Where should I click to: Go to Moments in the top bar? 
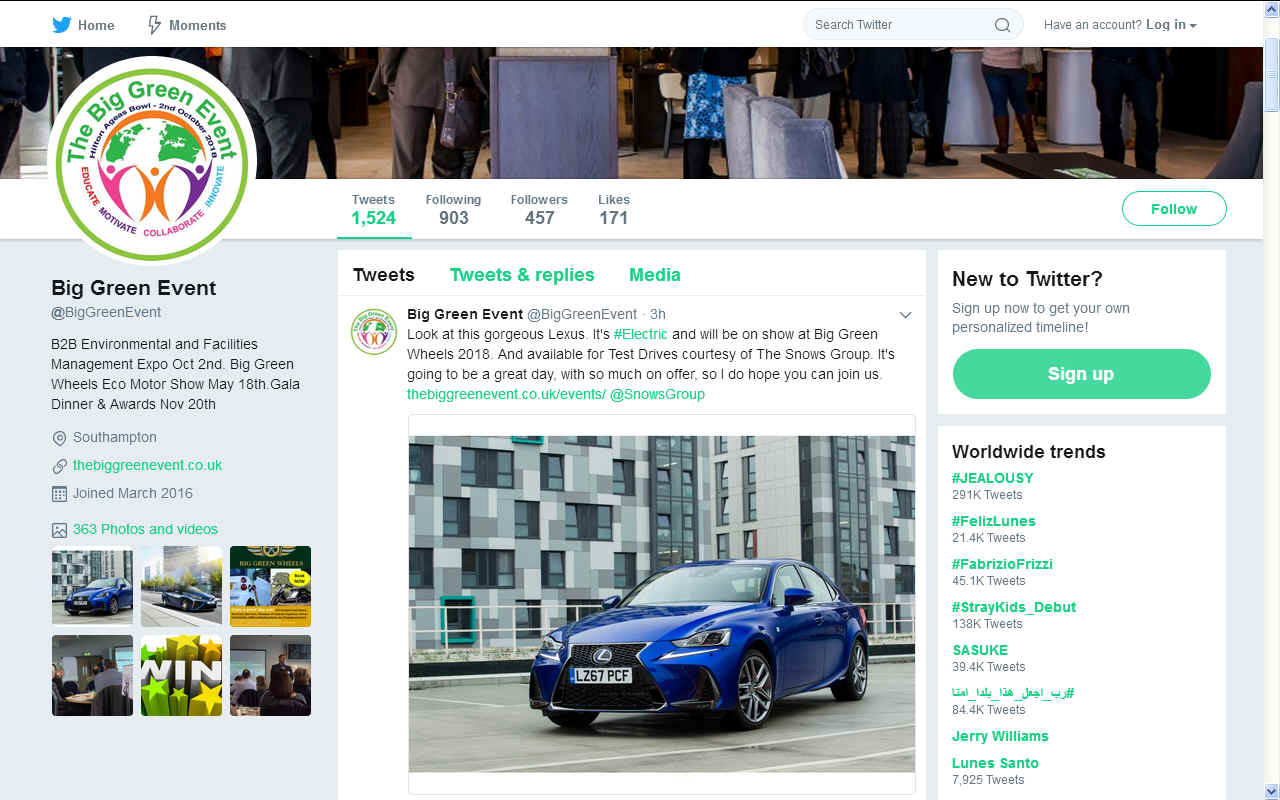point(187,25)
